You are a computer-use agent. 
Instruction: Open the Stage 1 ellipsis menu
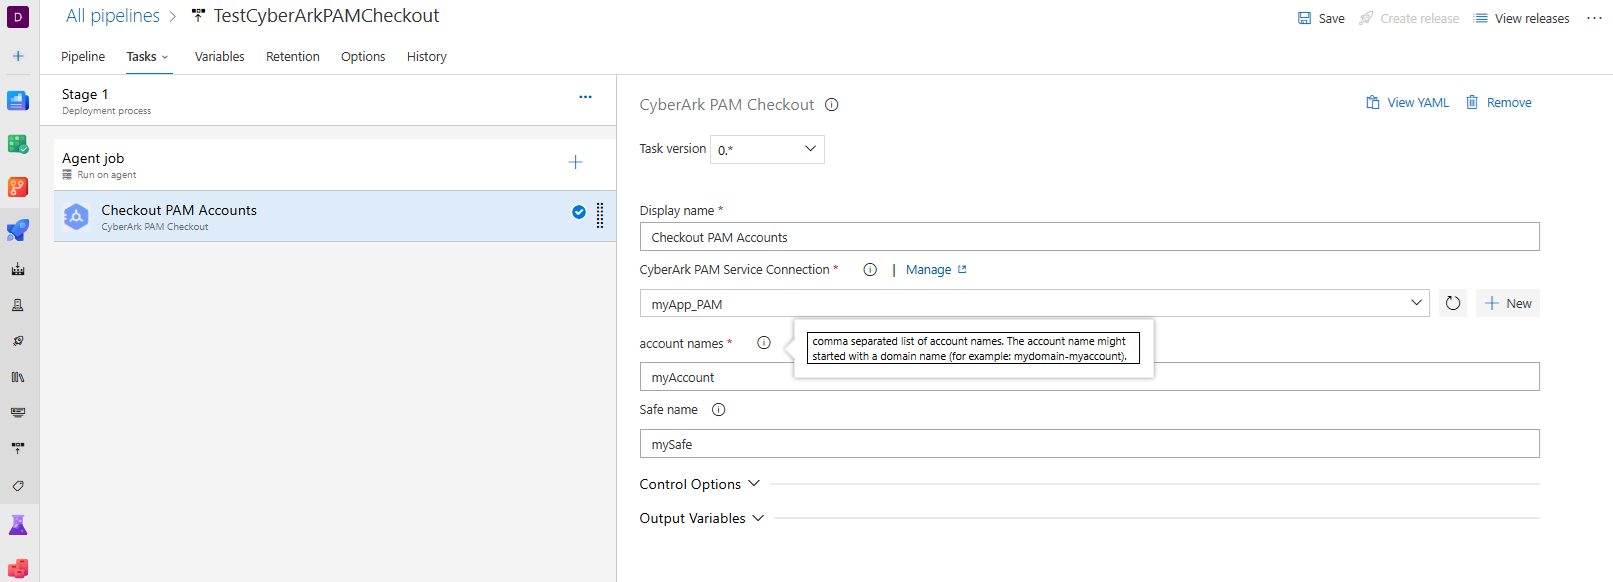coord(585,97)
